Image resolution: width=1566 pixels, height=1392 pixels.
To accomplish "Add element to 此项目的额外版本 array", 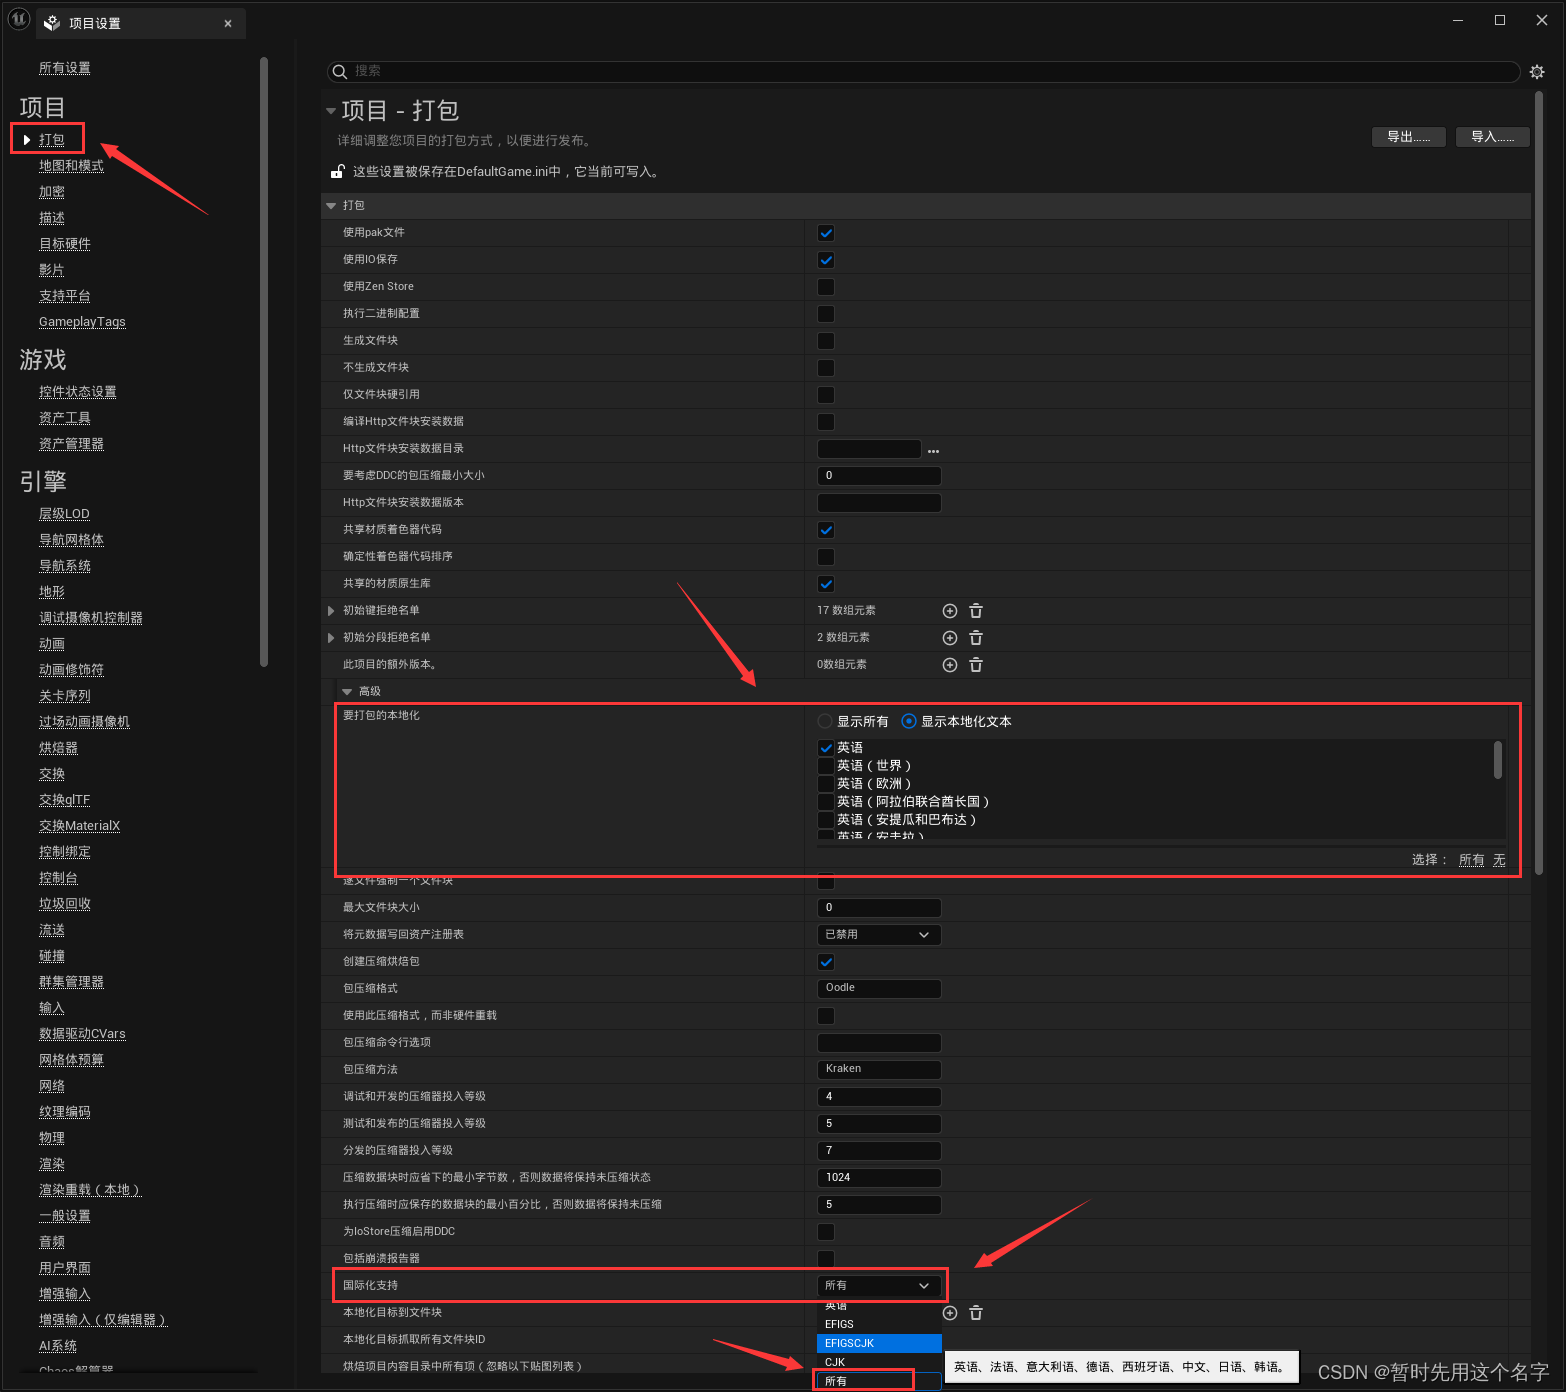I will [x=950, y=665].
